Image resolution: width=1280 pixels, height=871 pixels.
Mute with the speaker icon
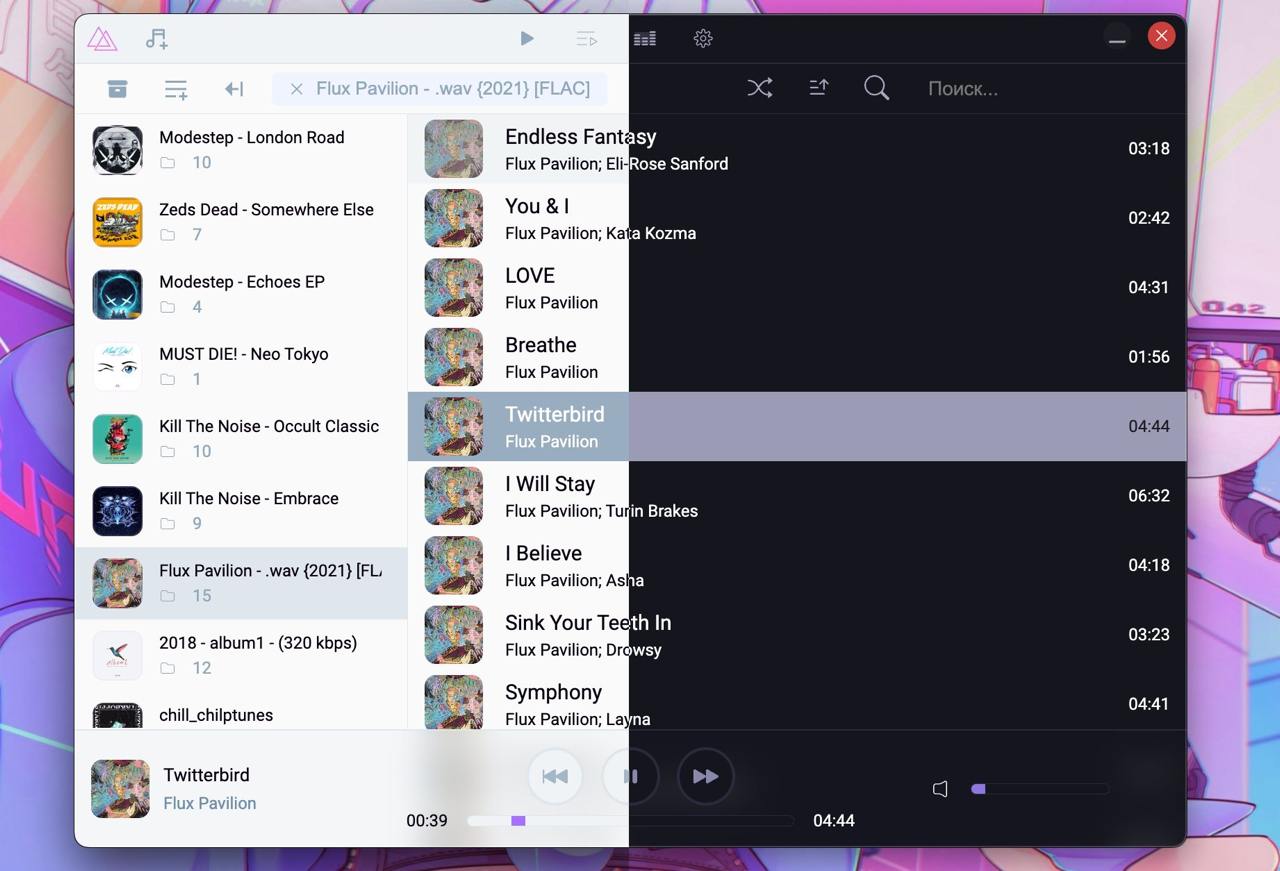click(940, 789)
